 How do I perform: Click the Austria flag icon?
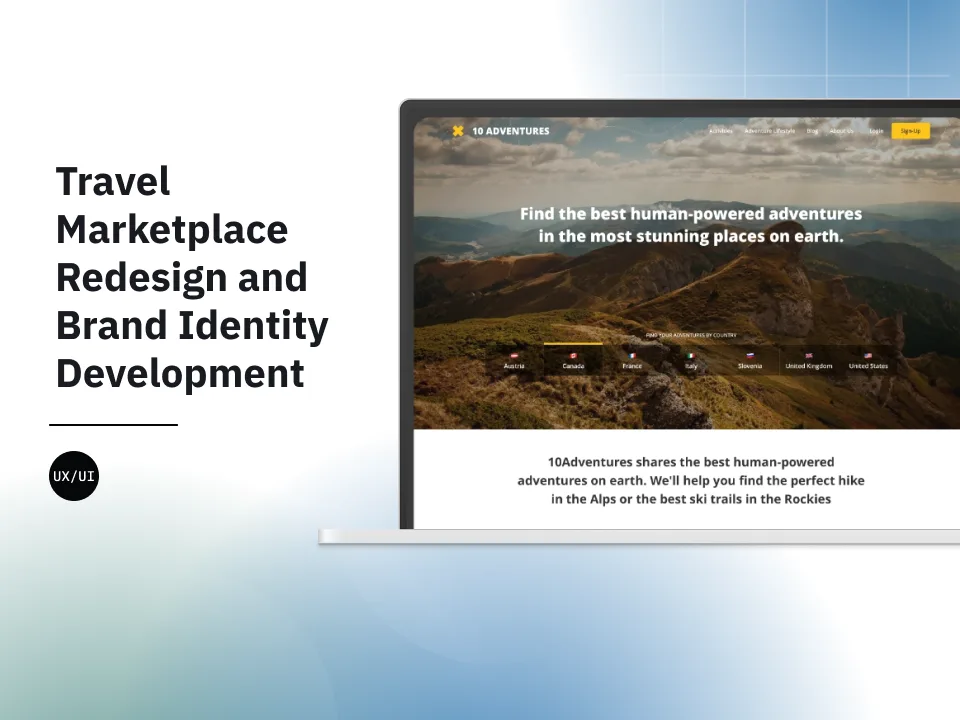click(514, 355)
